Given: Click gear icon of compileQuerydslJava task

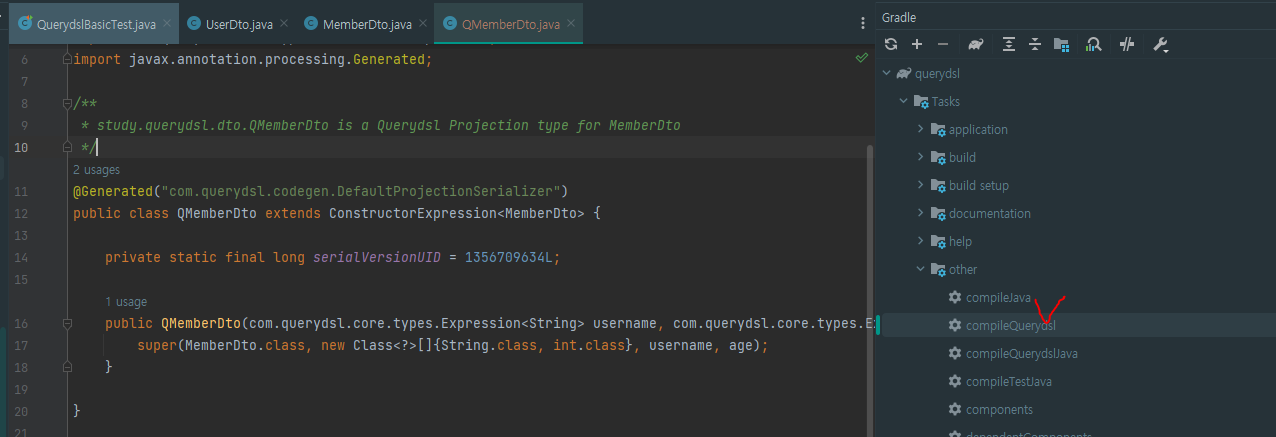Looking at the screenshot, I should tap(955, 353).
